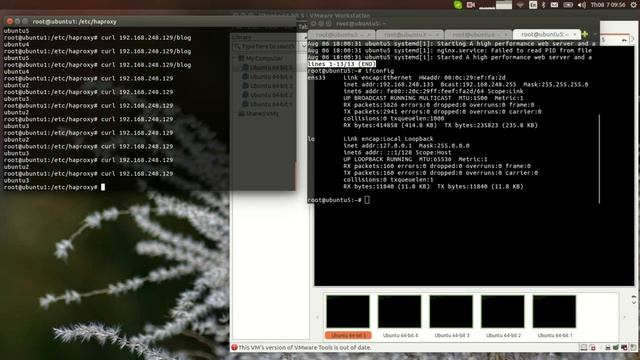This screenshot has height=360, width=640.
Task: Click the red removable device status icon
Action: 592,348
